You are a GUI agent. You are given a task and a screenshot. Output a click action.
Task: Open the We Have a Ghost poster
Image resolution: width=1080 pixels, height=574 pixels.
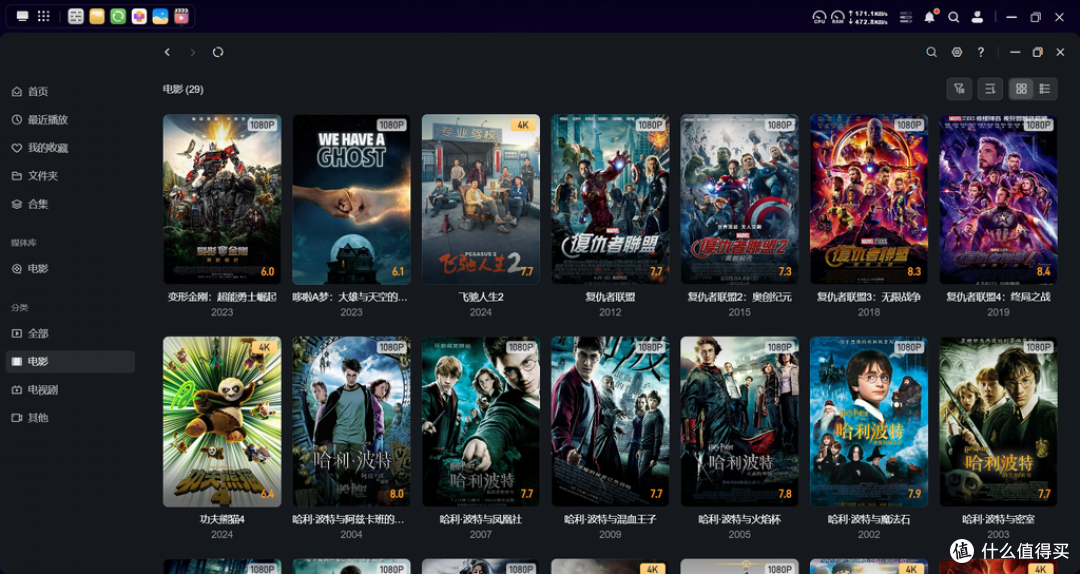[351, 199]
